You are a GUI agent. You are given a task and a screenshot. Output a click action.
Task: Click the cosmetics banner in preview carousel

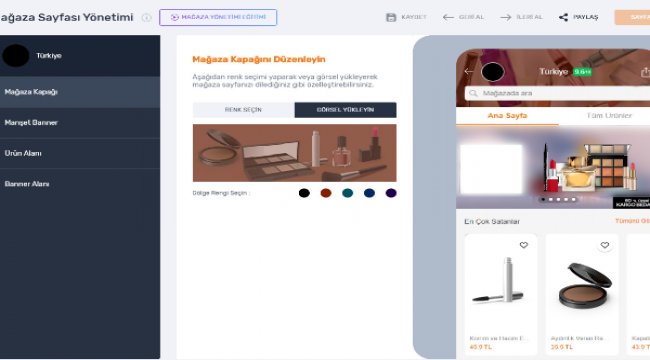click(x=553, y=167)
